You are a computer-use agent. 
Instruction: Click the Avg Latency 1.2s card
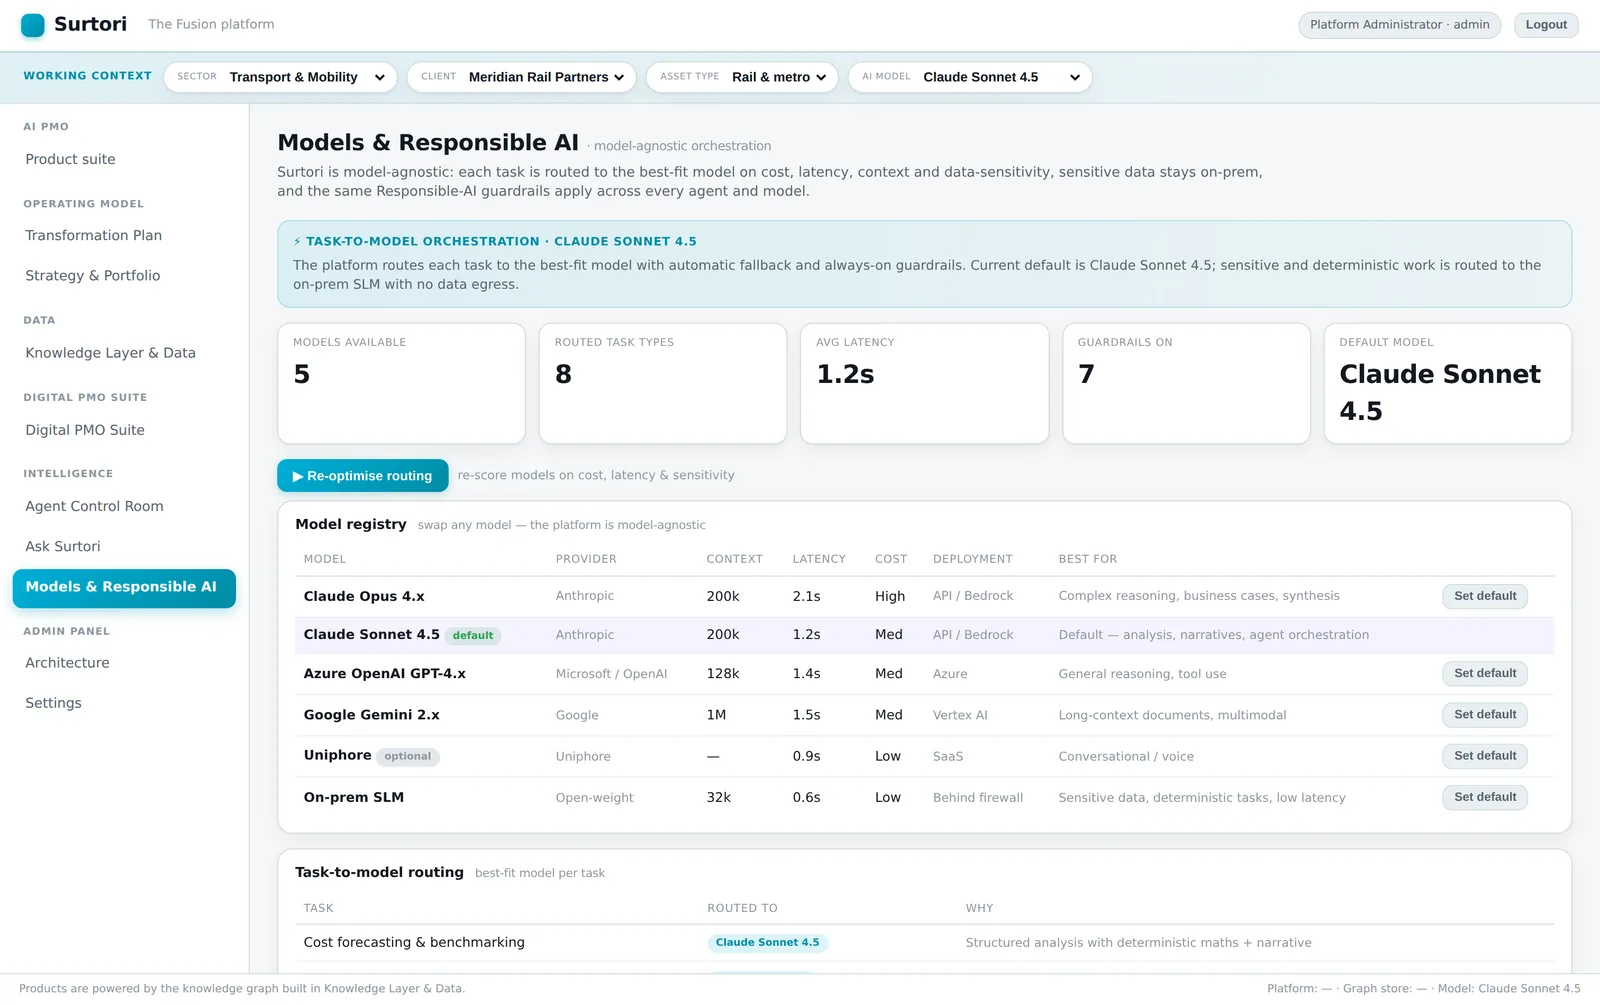point(925,383)
